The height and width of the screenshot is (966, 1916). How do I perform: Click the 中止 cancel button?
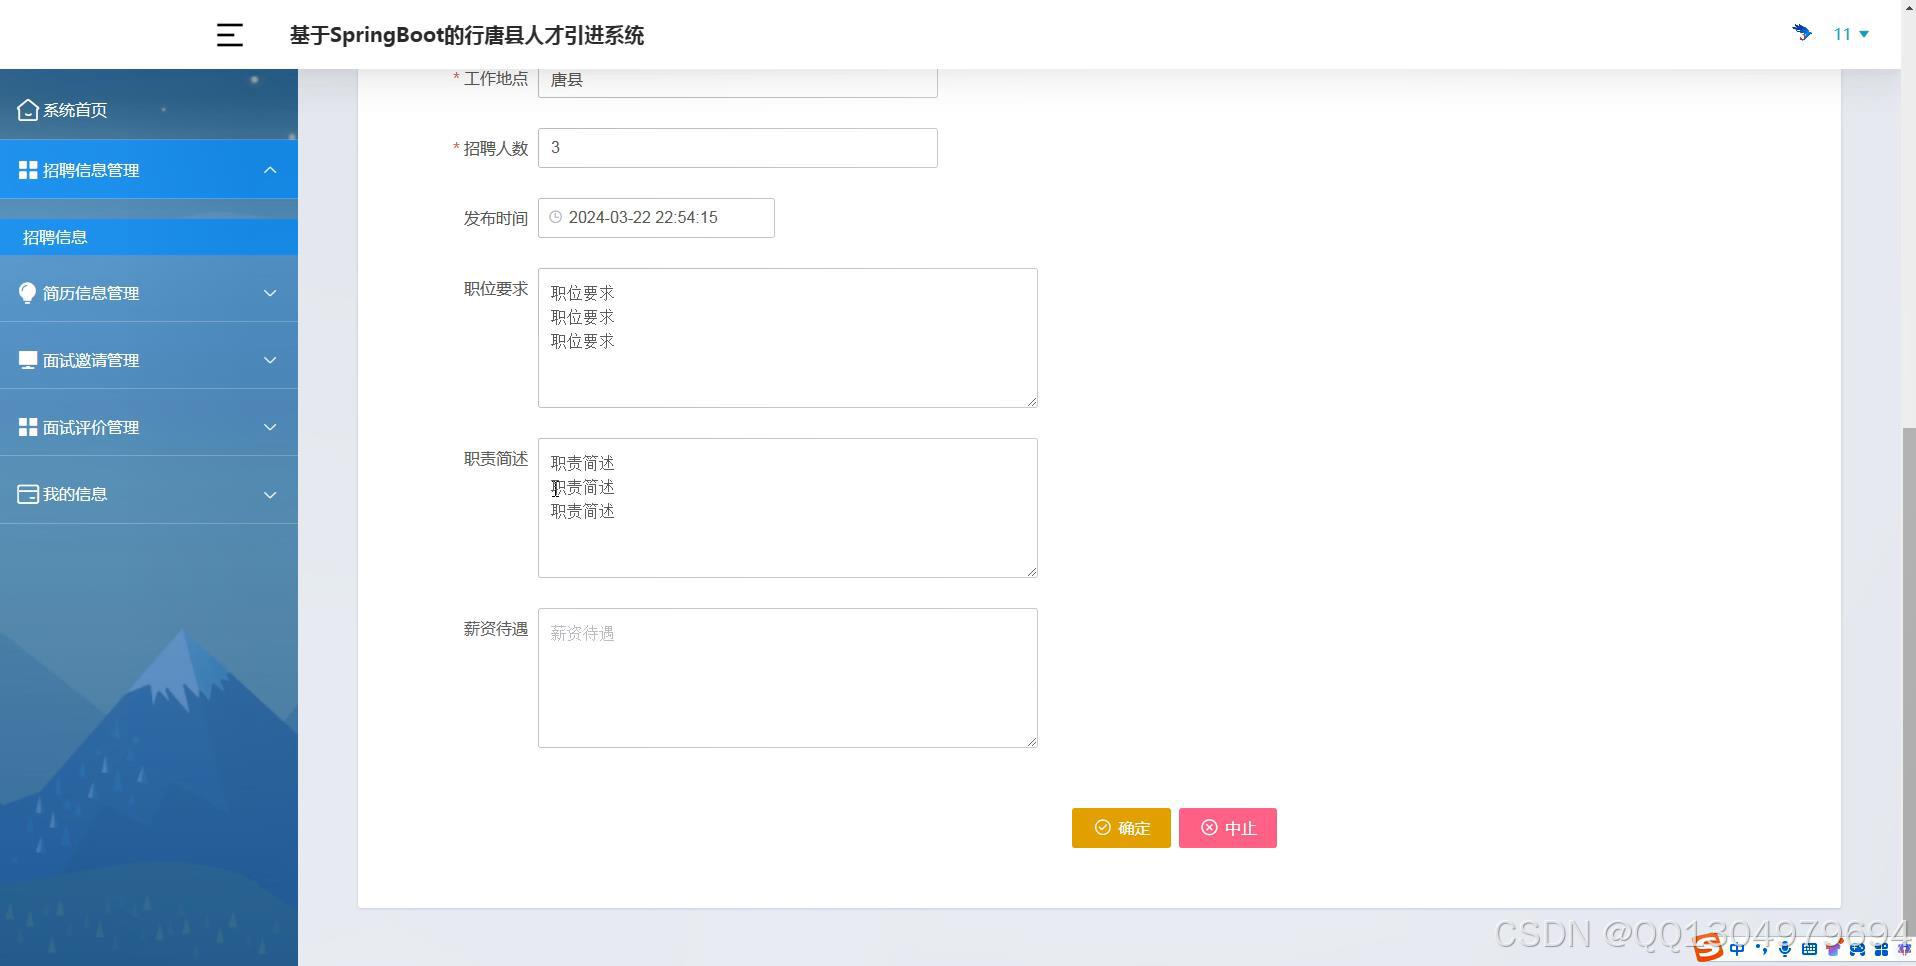1228,828
